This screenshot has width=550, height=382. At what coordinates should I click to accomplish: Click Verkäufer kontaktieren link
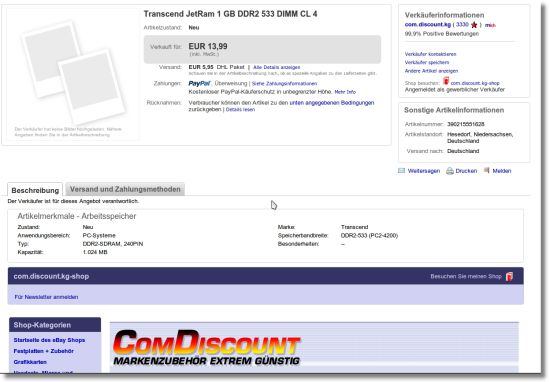click(430, 54)
